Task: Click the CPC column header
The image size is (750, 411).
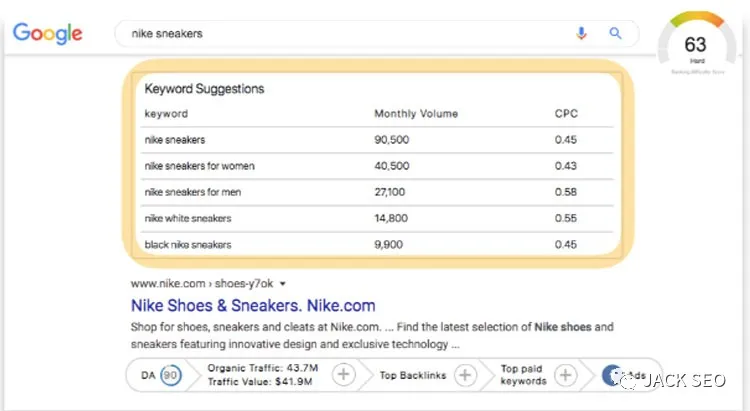Action: click(x=566, y=114)
